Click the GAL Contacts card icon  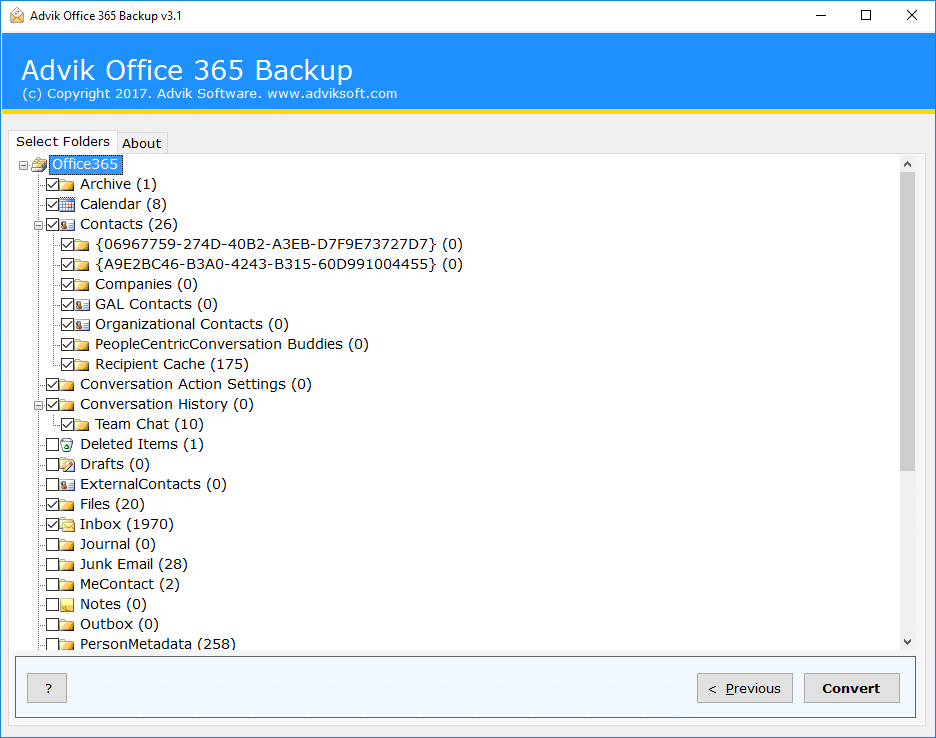[82, 305]
